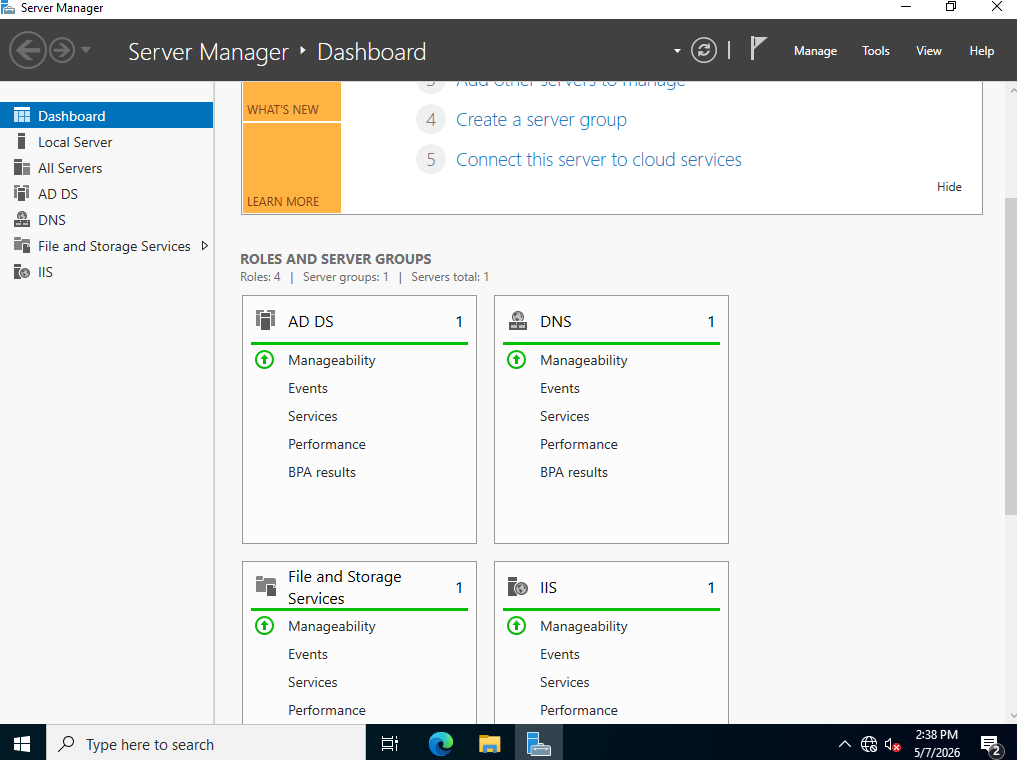Open the navigation history dropdown arrow
This screenshot has height=760, width=1017.
[86, 51]
